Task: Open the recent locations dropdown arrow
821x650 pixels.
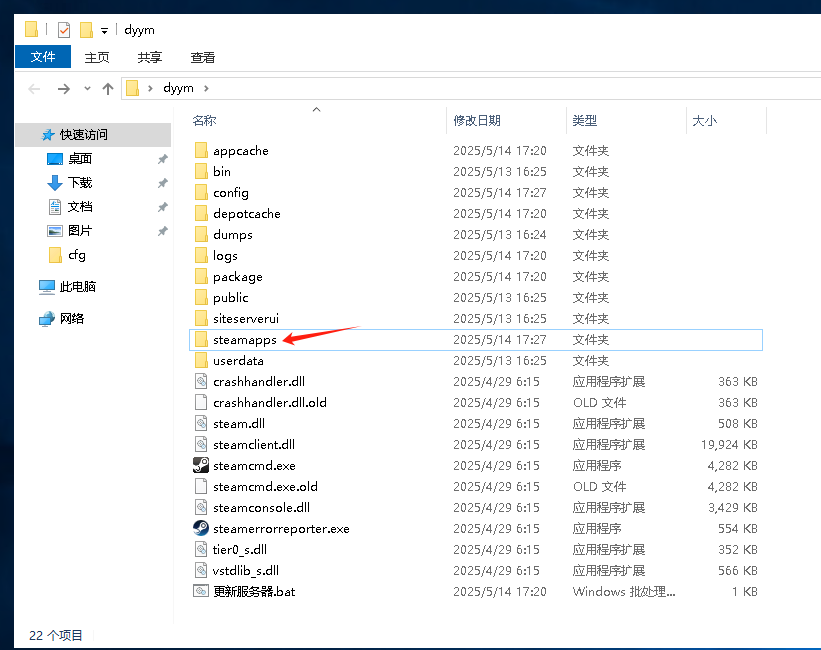Action: point(87,89)
